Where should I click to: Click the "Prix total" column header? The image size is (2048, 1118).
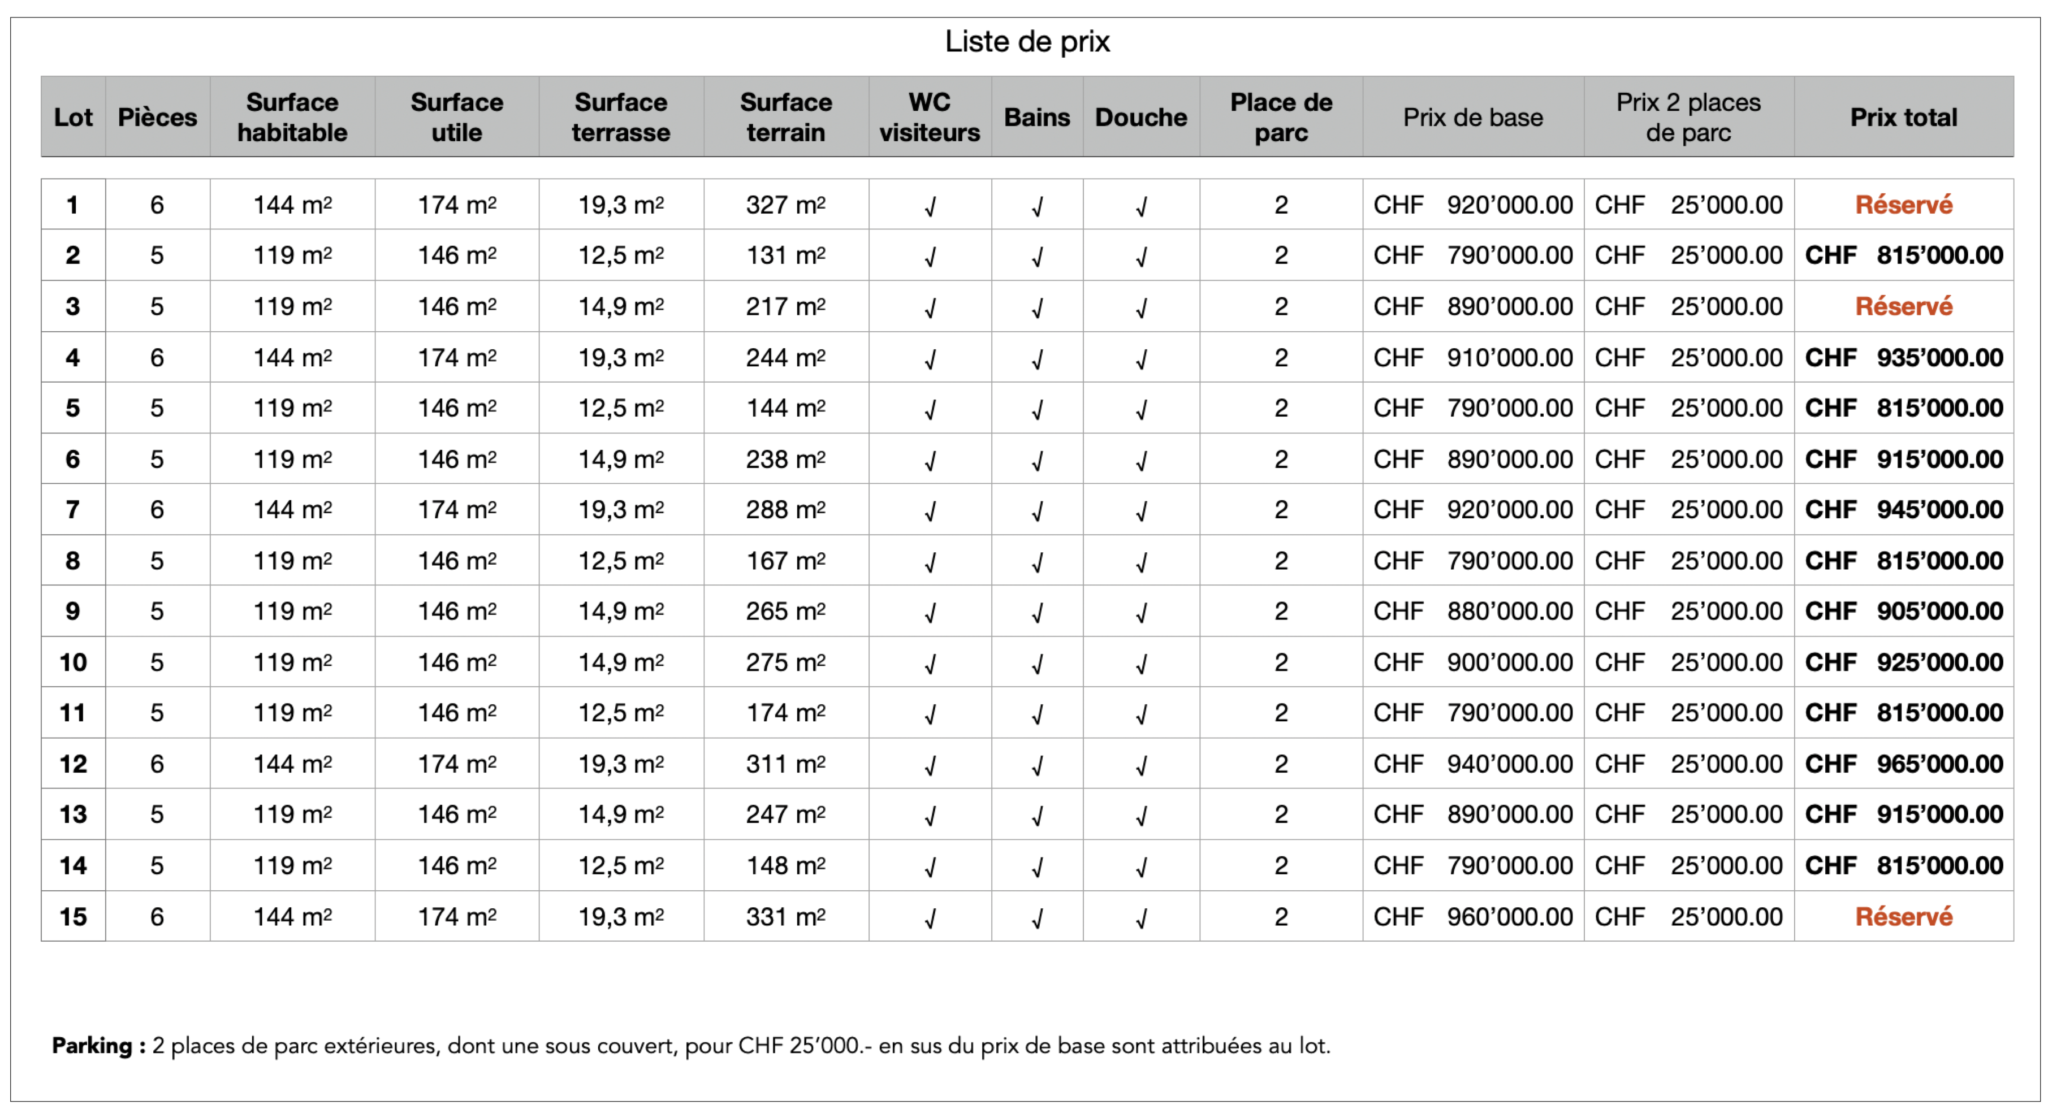[x=1903, y=117]
